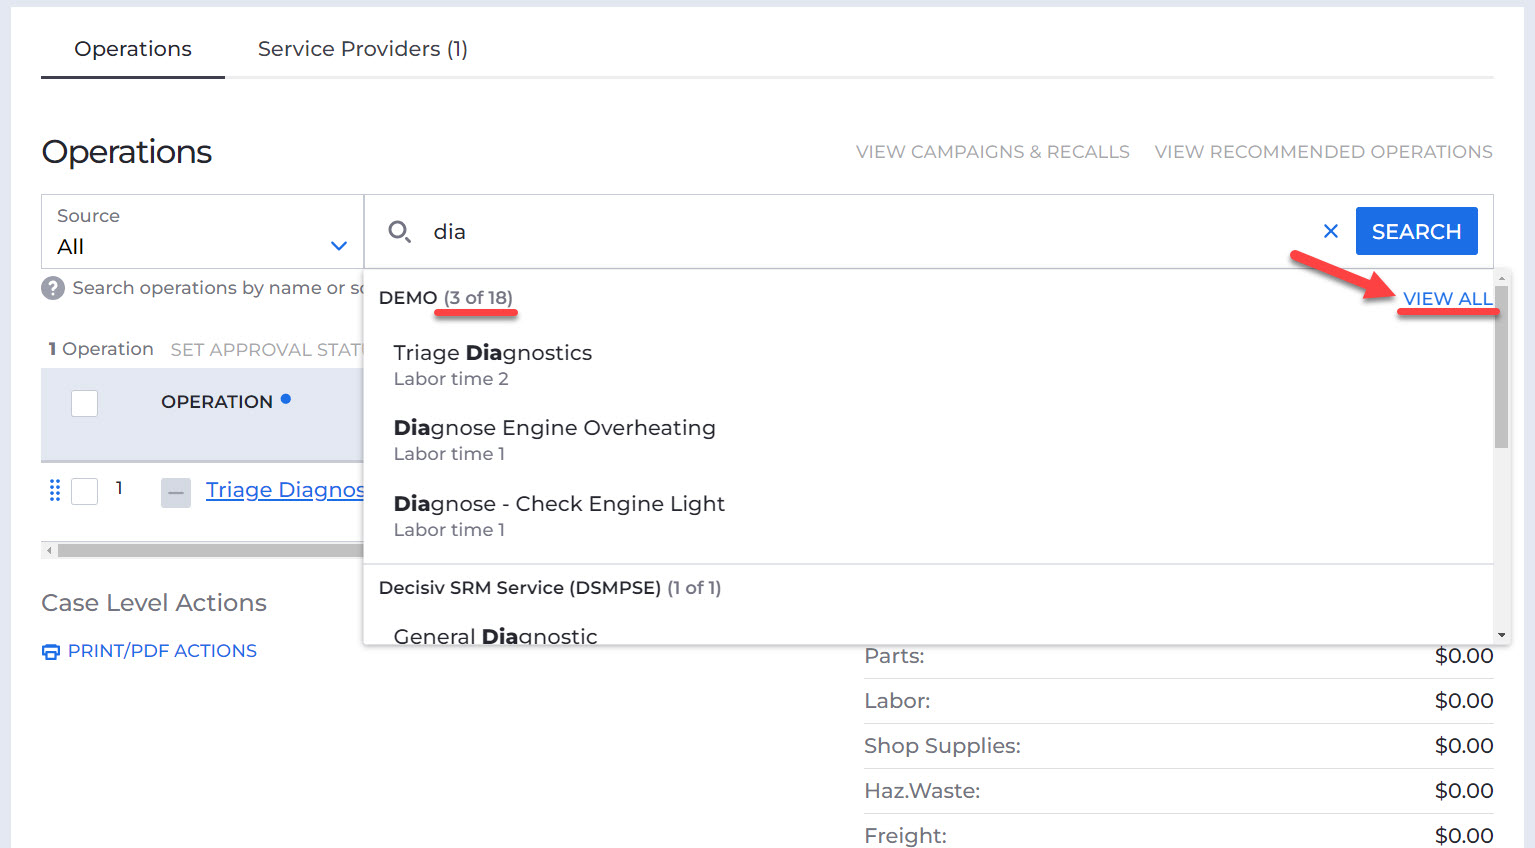
Task: Collapse the Triage Diagnostics row using the minus control
Action: (x=175, y=492)
